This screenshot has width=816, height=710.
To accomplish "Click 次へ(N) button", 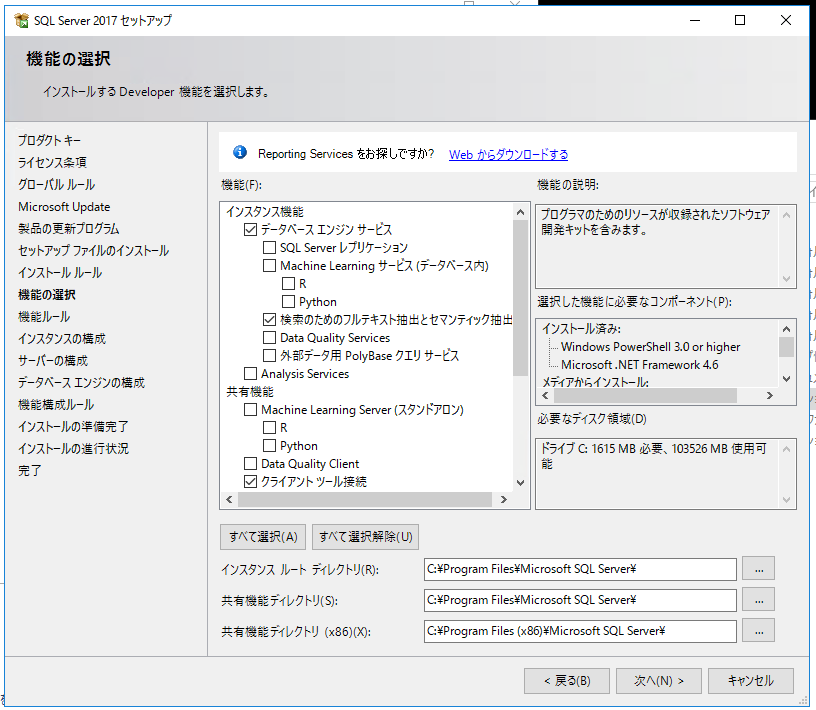I will tap(659, 681).
